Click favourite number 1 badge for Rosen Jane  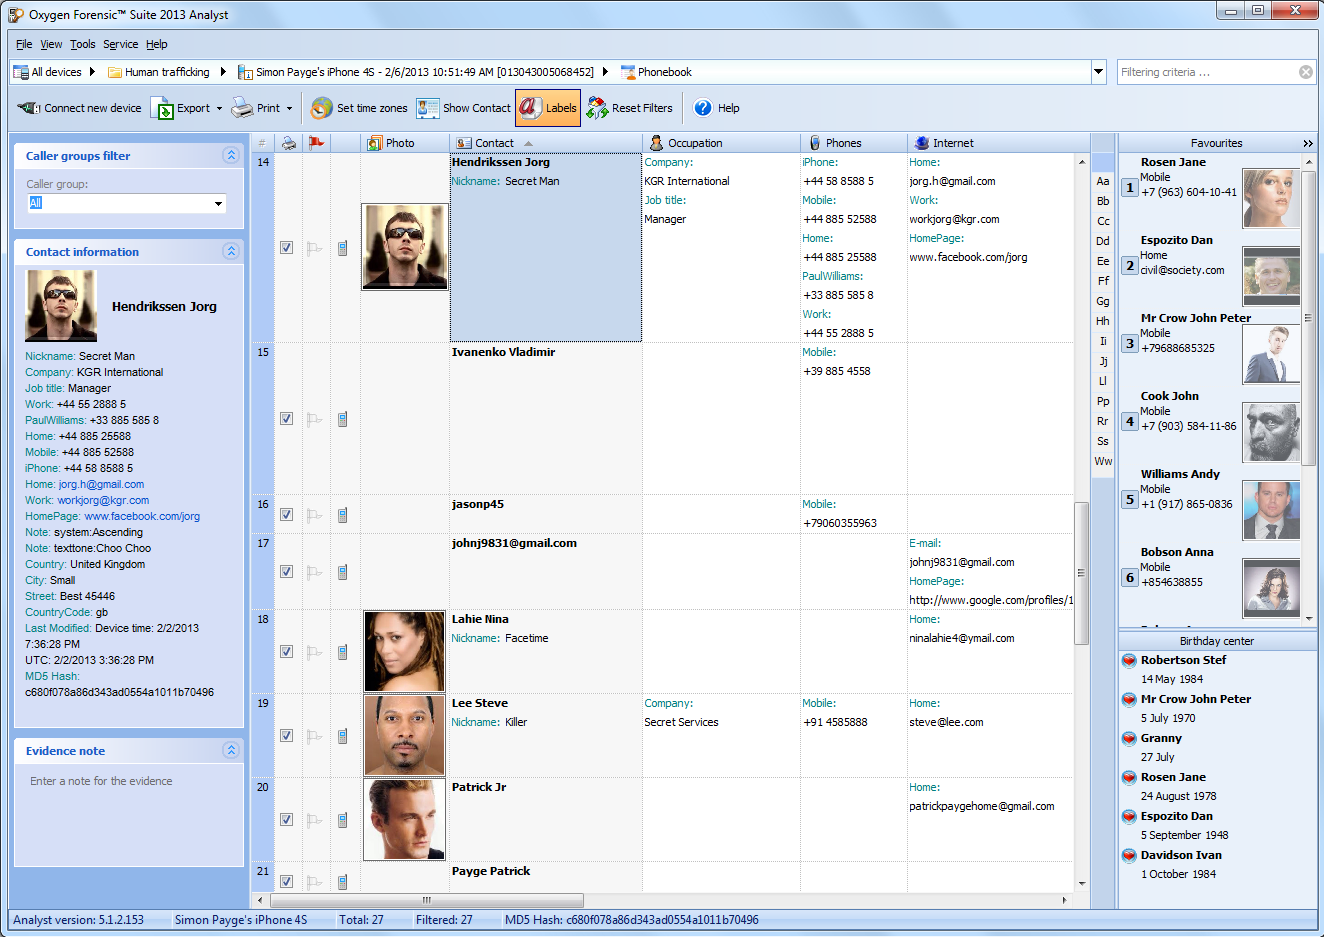(1130, 187)
